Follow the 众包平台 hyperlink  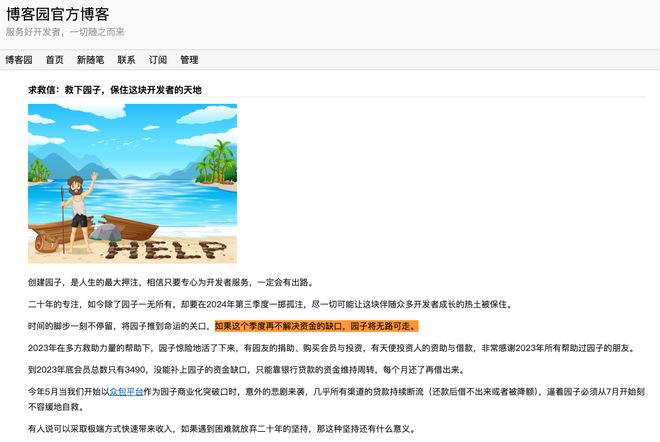[126, 391]
